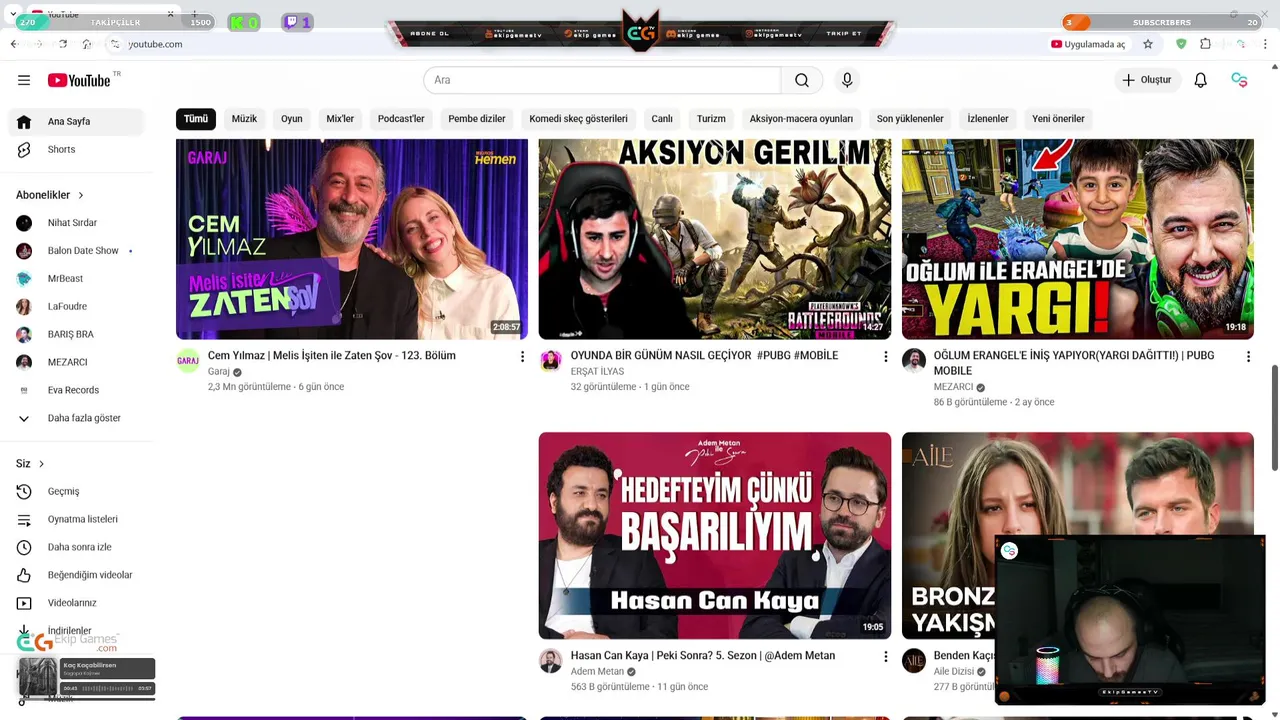
Task: Open Shorts in the sidebar
Action: coord(77,149)
